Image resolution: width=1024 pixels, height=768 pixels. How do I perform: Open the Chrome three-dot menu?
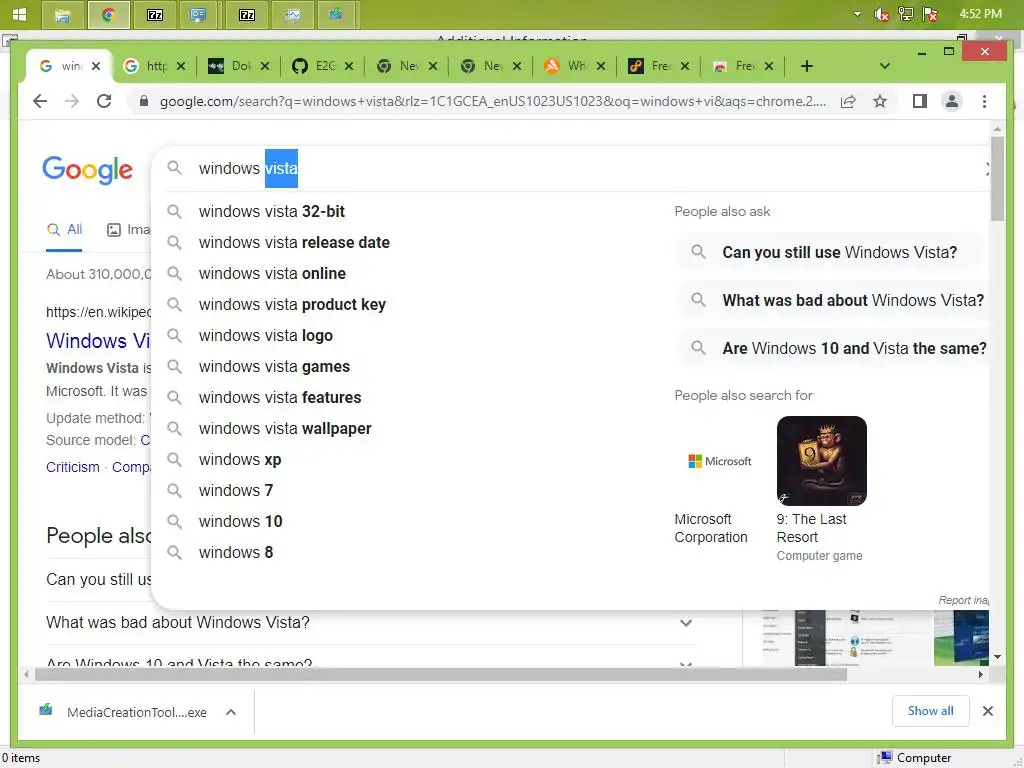click(x=984, y=101)
